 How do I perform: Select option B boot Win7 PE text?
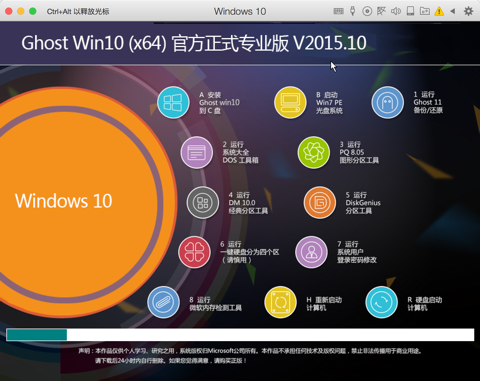pos(329,103)
